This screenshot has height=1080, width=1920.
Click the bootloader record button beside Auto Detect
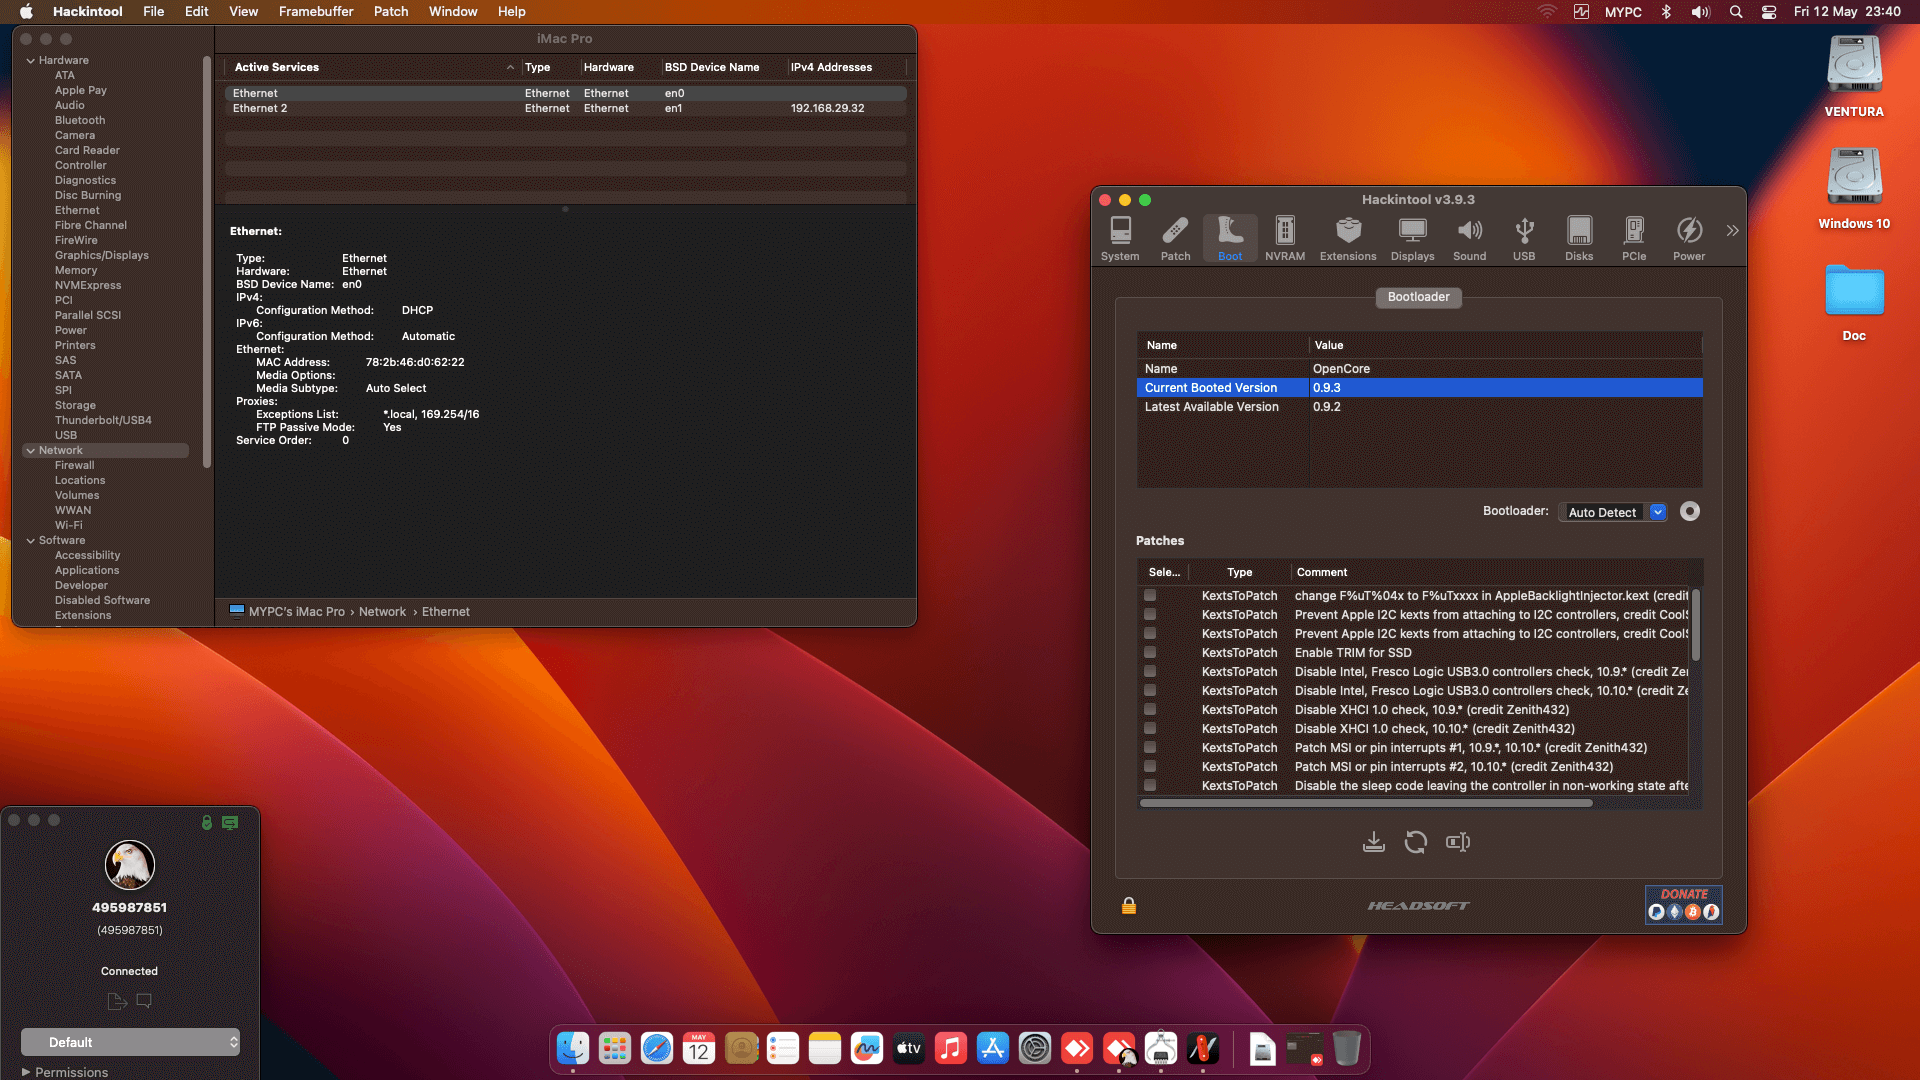pyautogui.click(x=1690, y=511)
